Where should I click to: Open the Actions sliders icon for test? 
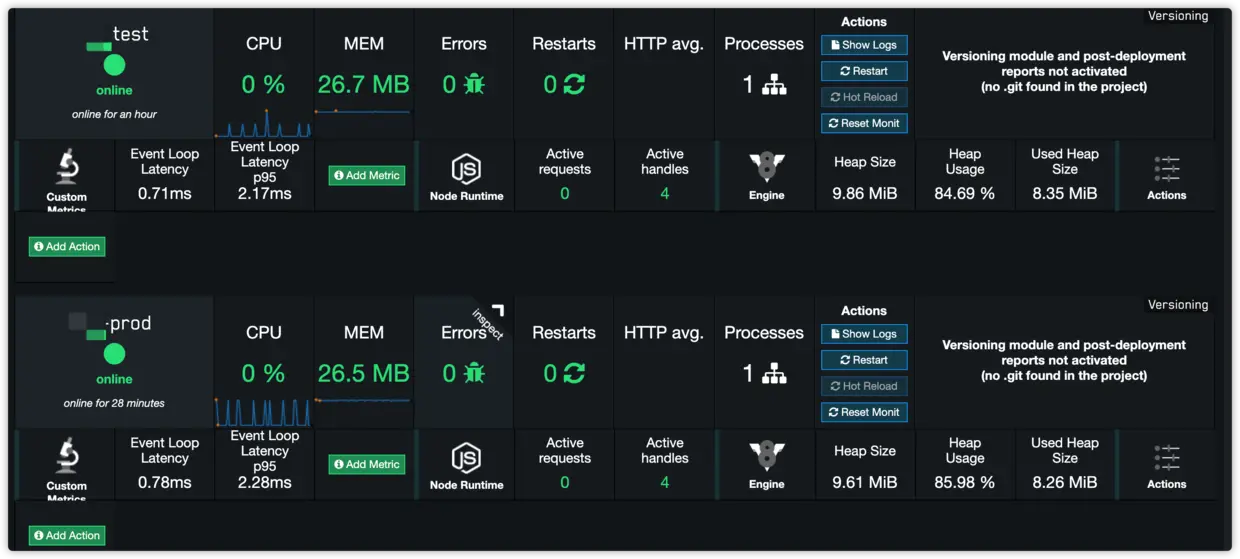click(x=1166, y=167)
